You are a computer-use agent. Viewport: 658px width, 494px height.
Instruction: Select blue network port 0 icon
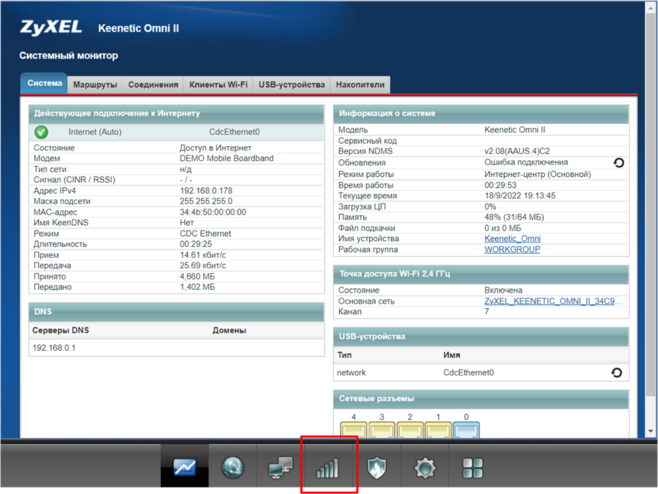[466, 430]
